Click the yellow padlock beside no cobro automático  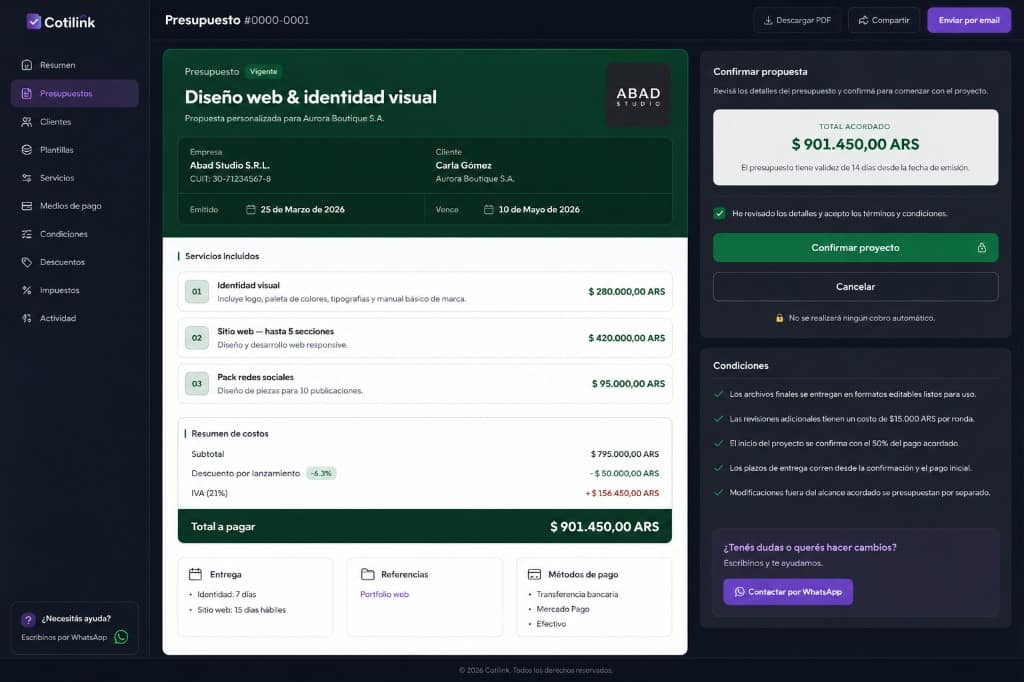tap(779, 318)
